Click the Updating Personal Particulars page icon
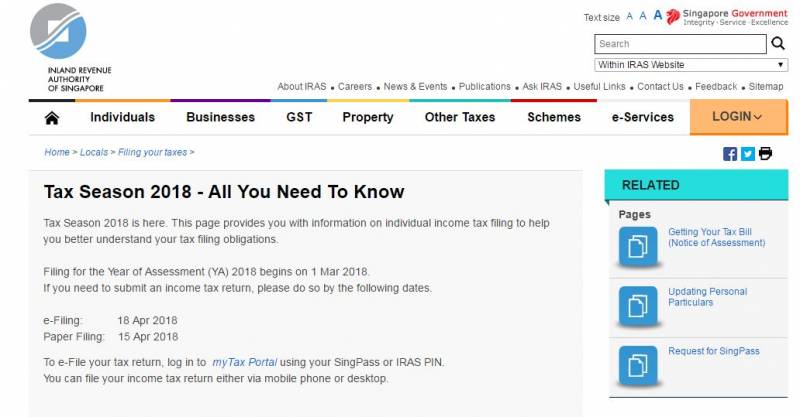The width and height of the screenshot is (800, 417). [637, 304]
